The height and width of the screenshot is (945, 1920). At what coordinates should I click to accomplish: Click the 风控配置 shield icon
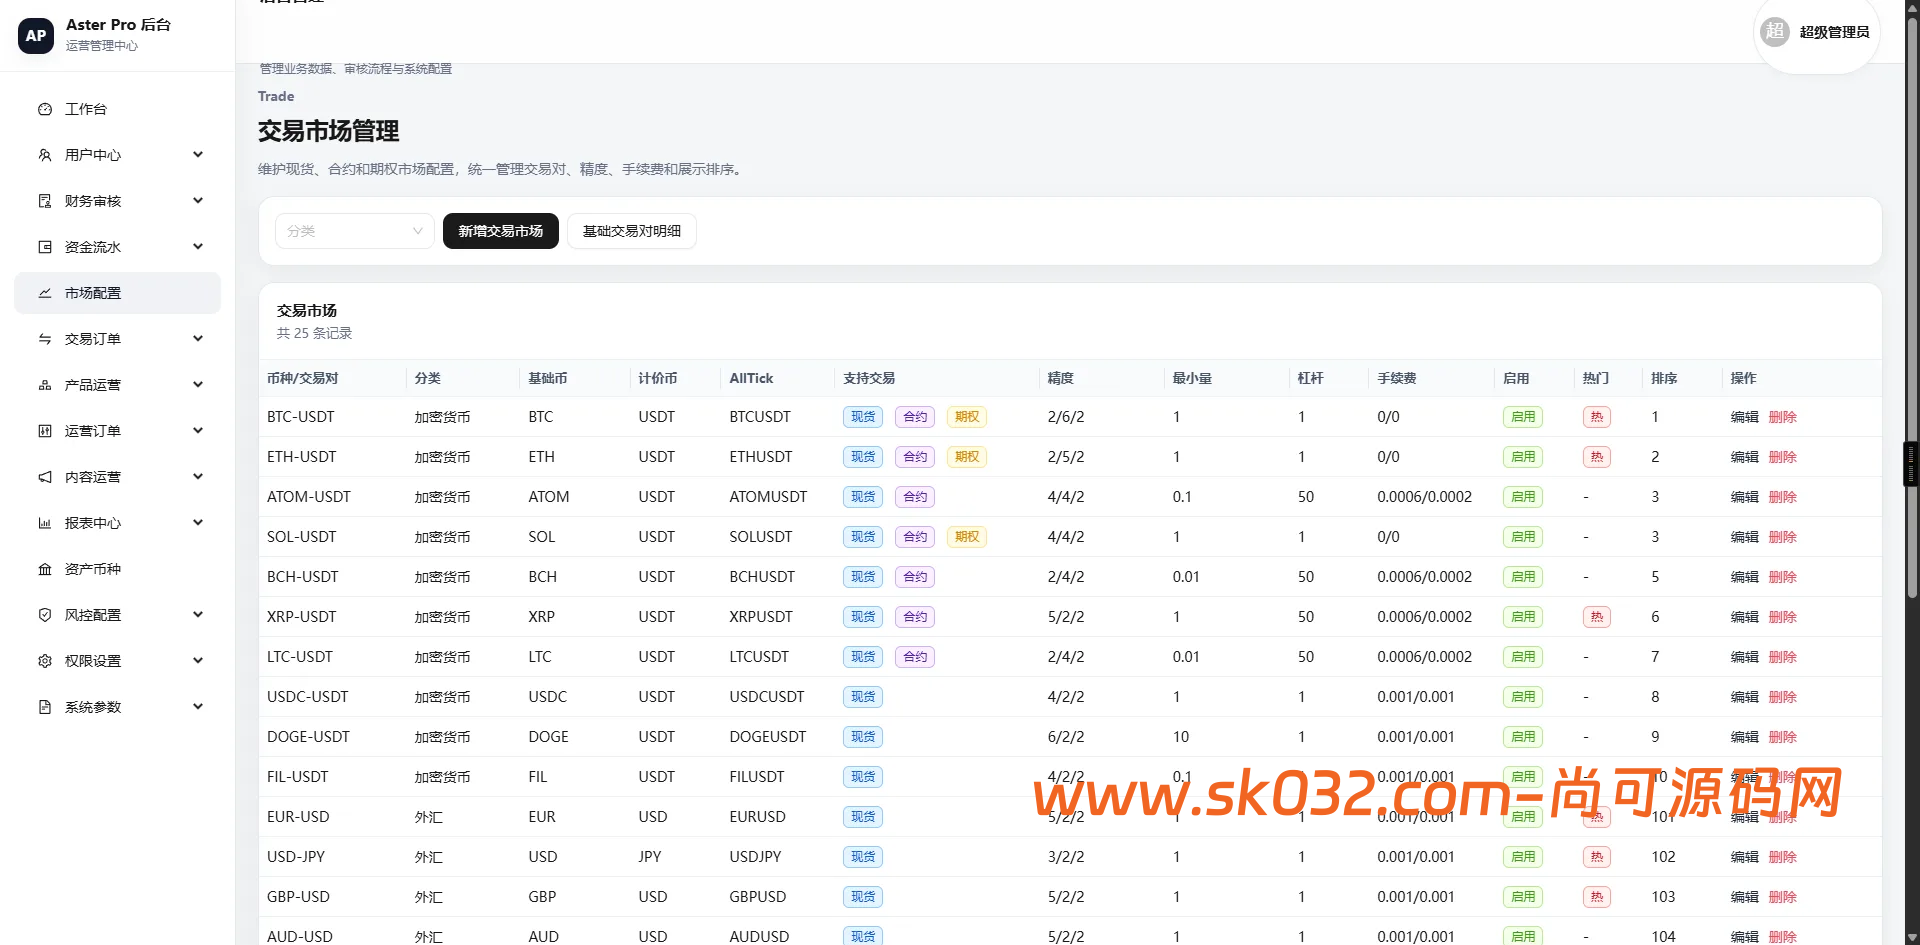click(x=45, y=615)
